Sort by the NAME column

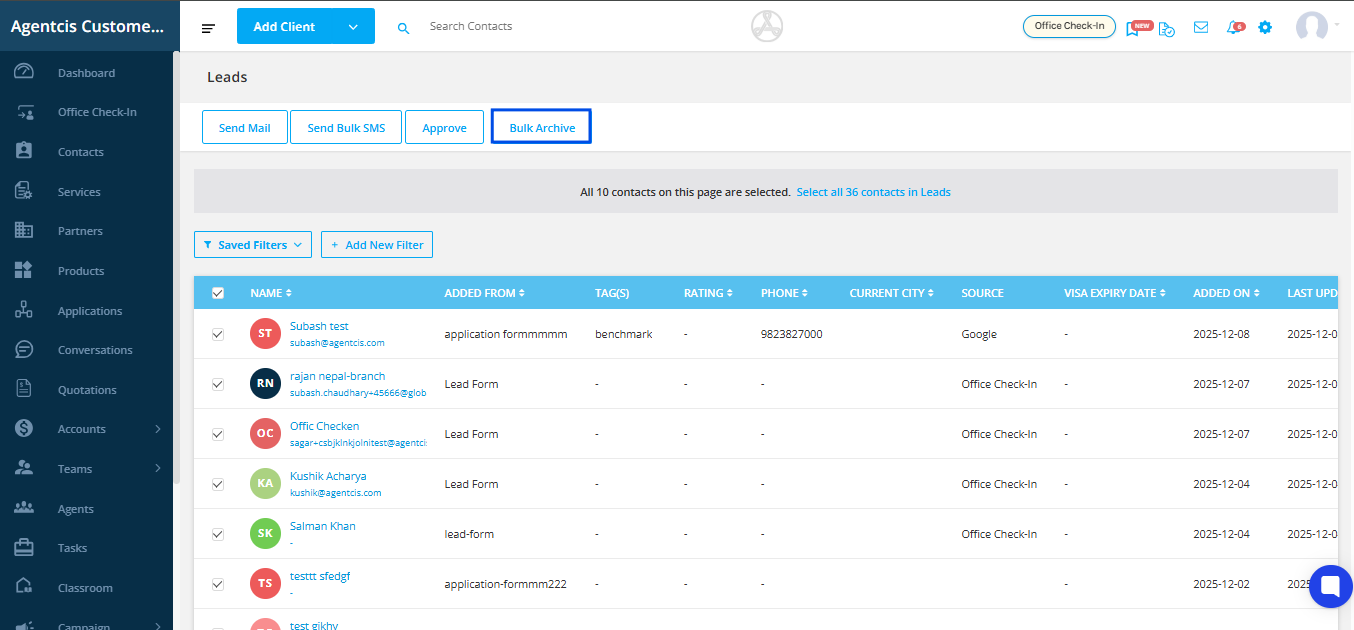tap(271, 293)
